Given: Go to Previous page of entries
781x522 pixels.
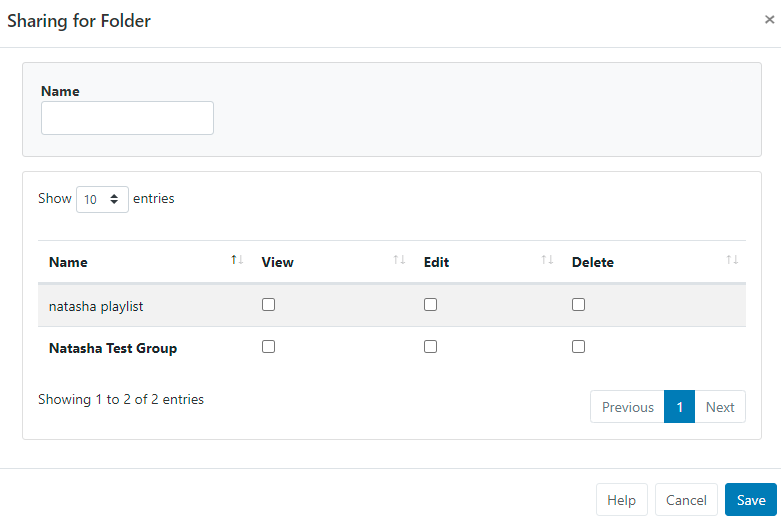Looking at the screenshot, I should pos(627,407).
